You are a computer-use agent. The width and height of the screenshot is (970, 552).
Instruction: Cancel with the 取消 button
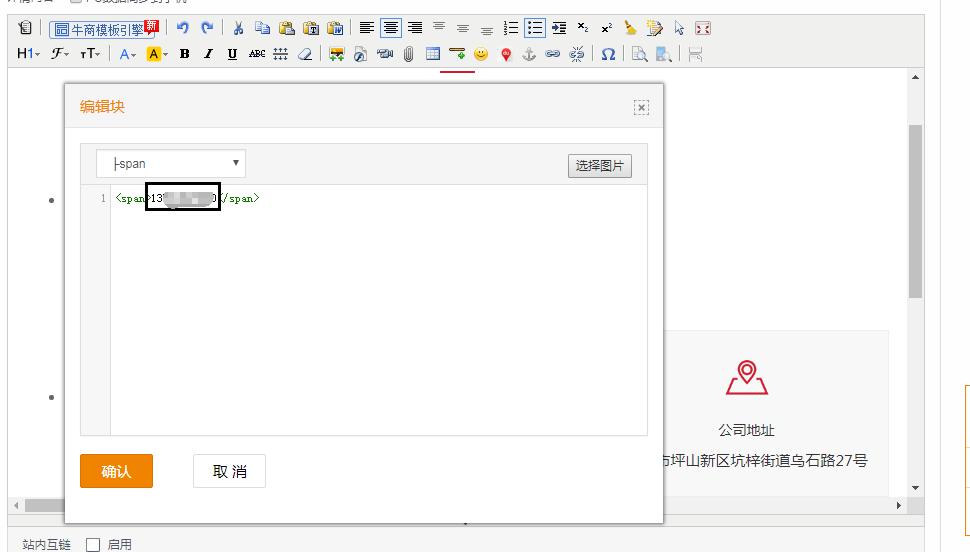230,471
